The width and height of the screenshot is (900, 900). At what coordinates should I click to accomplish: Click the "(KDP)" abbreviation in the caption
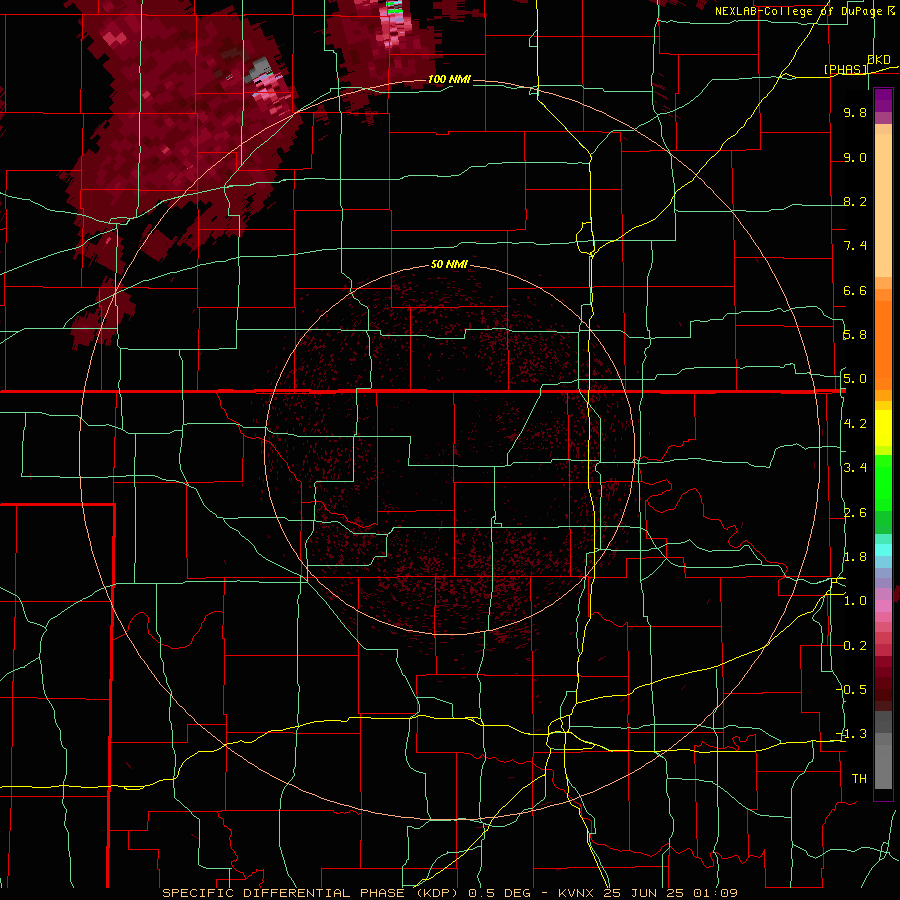click(x=437, y=893)
